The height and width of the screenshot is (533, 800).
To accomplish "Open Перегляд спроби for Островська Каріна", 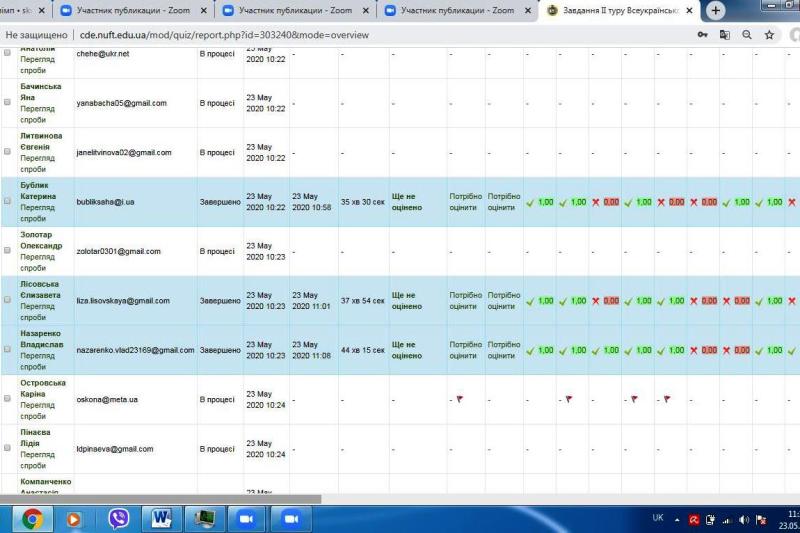I will (37, 411).
